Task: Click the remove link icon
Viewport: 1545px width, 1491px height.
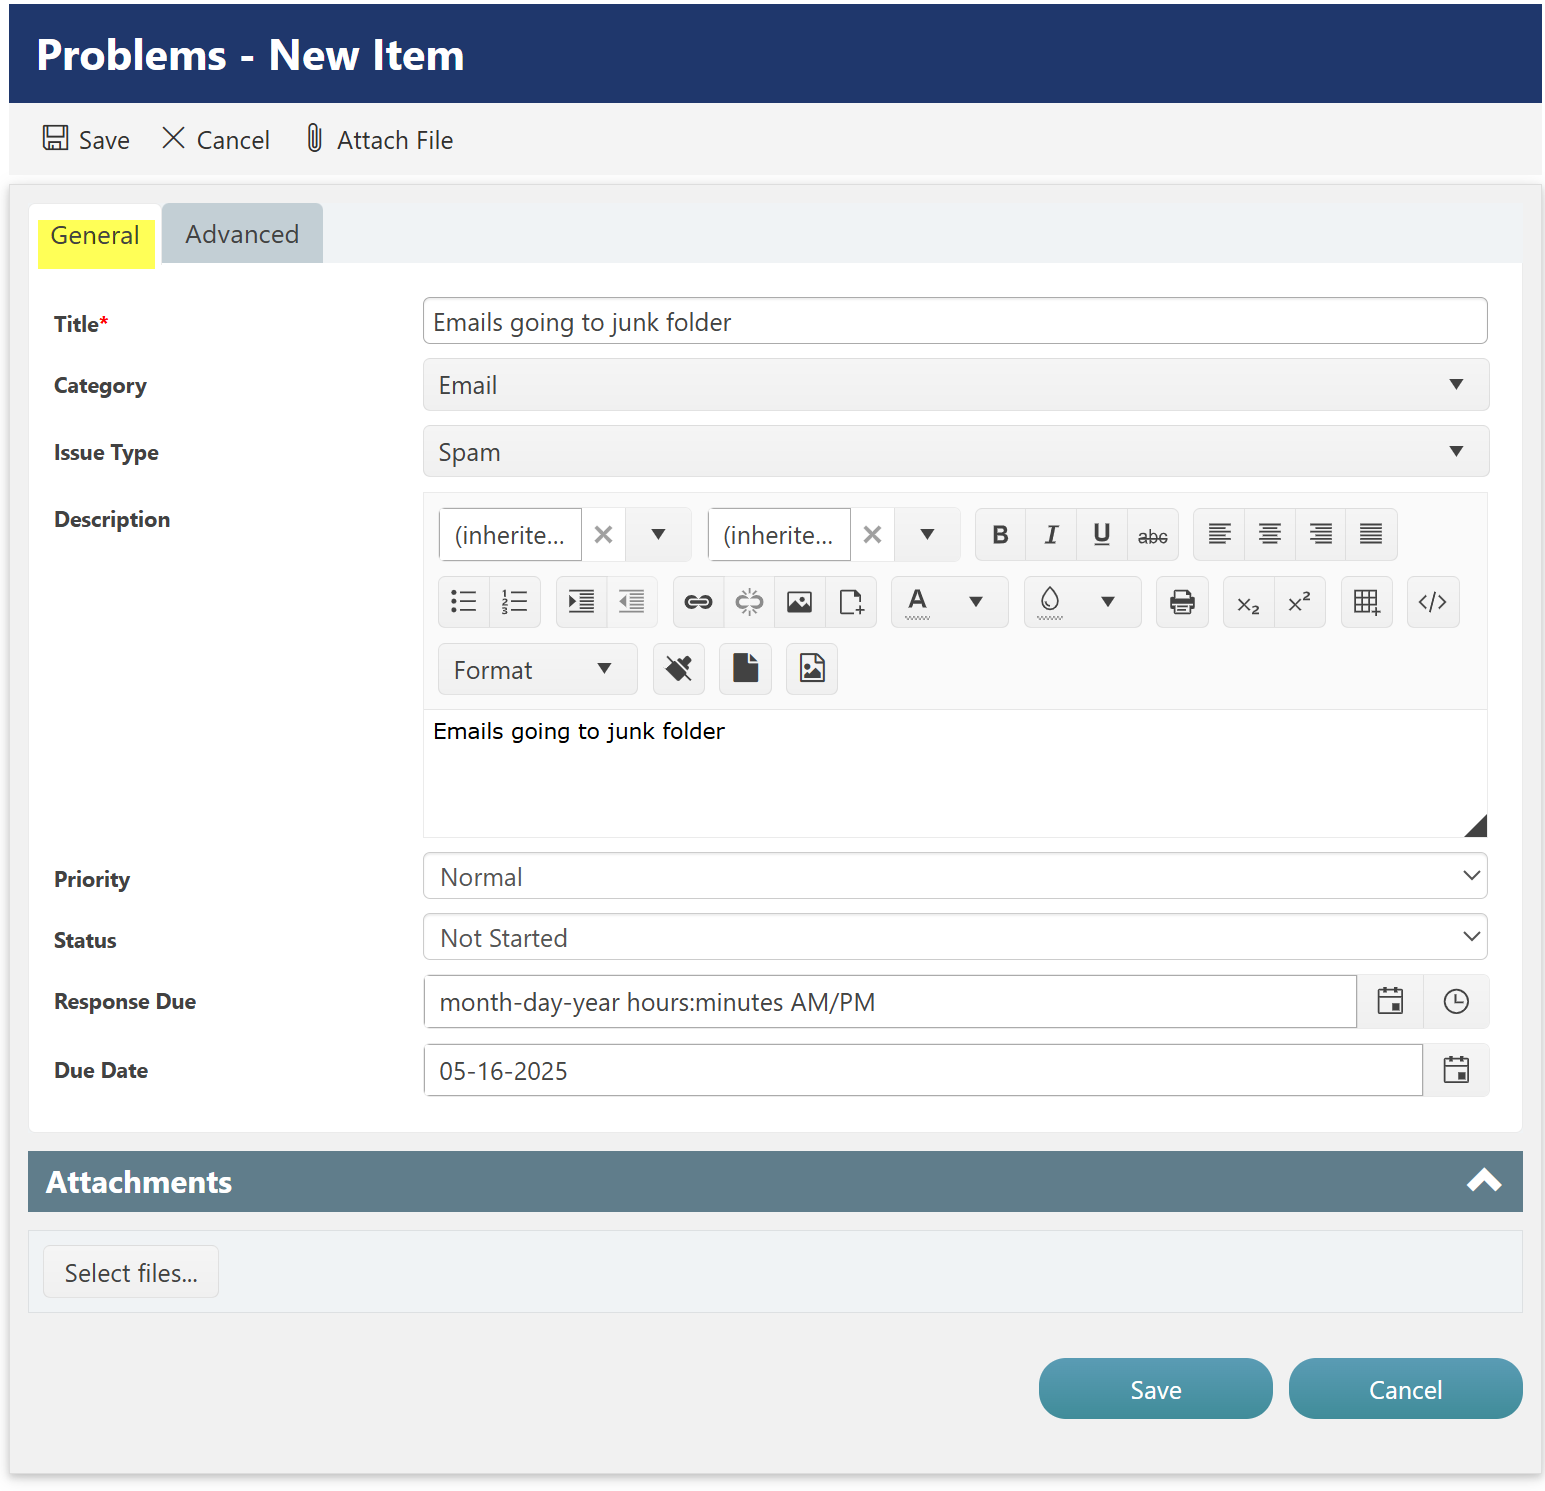Action: (748, 601)
